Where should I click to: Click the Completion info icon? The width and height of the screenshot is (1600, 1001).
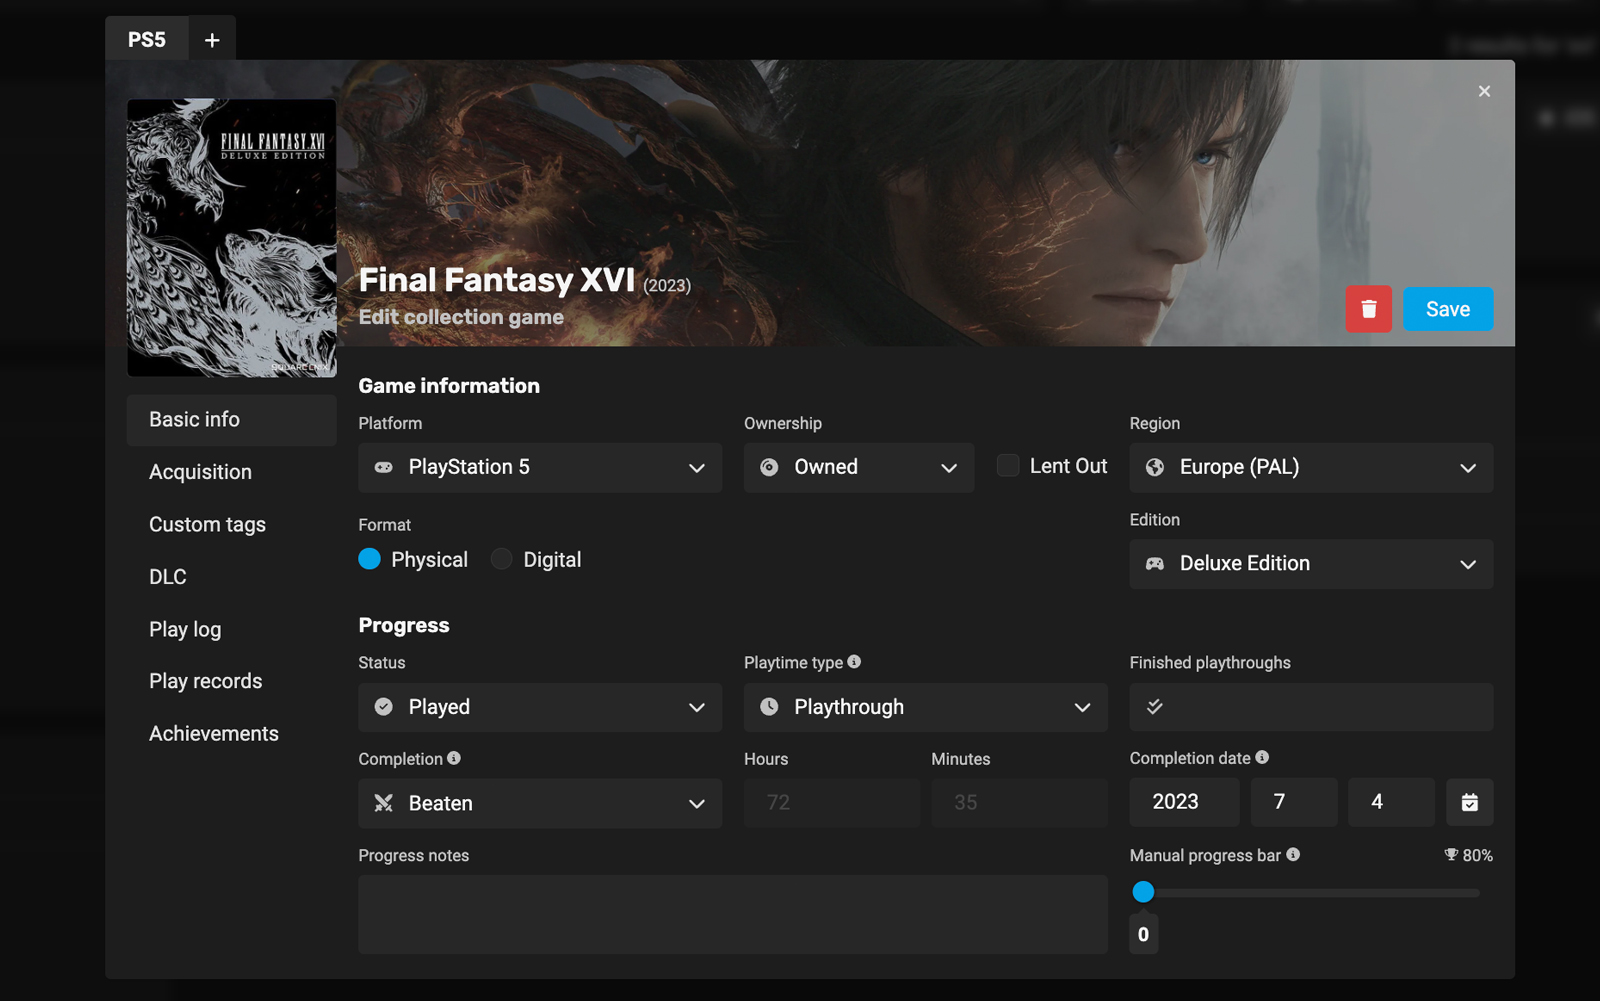tap(454, 758)
